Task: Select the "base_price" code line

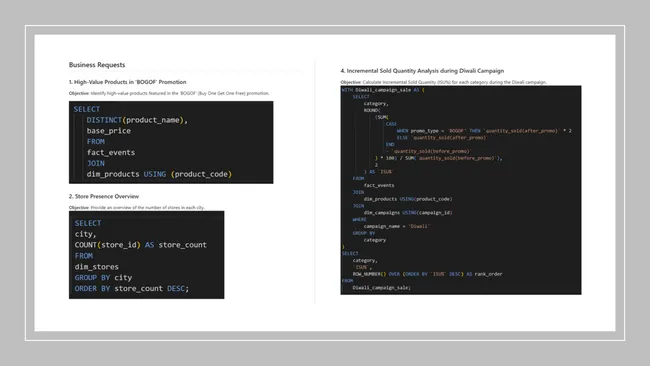Action: click(109, 131)
